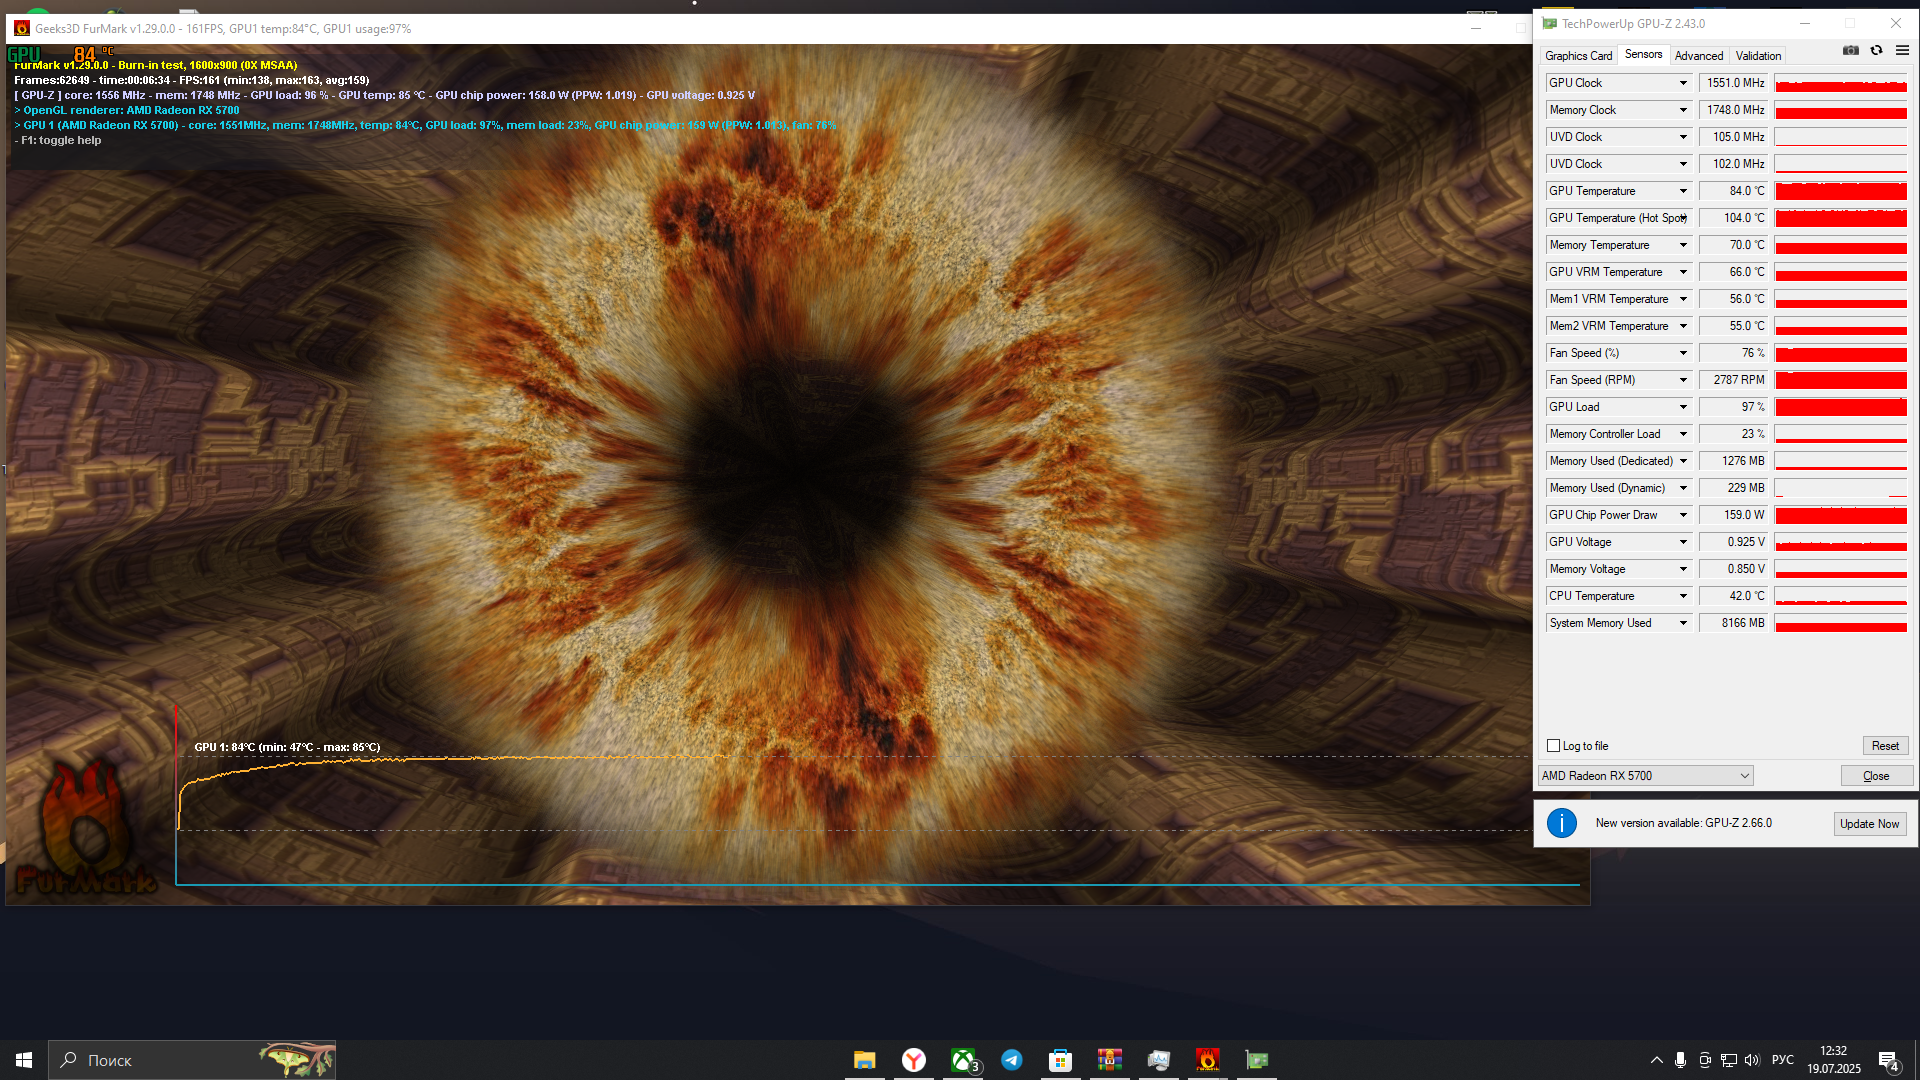The width and height of the screenshot is (1920, 1080).
Task: Open the AMD Radeon RX 5700 selector
Action: coord(1645,776)
